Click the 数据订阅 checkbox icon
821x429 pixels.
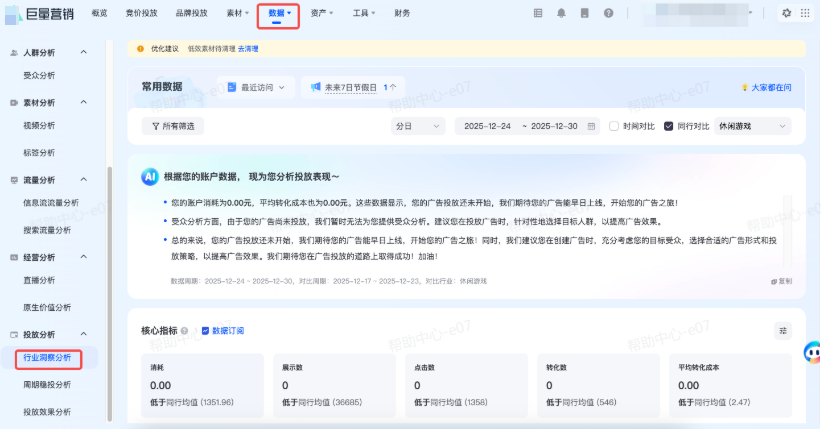click(x=205, y=331)
